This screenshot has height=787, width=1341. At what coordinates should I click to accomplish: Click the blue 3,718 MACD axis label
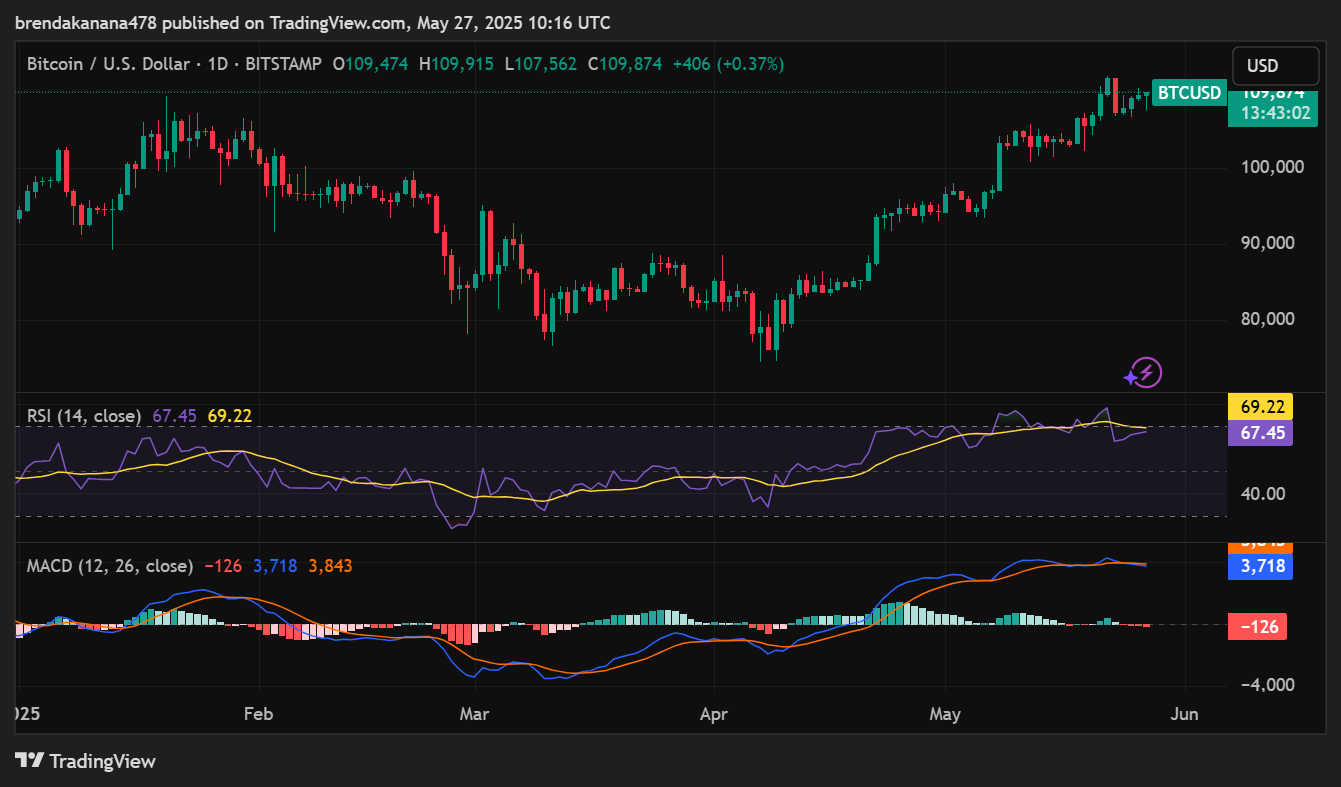[x=1260, y=567]
